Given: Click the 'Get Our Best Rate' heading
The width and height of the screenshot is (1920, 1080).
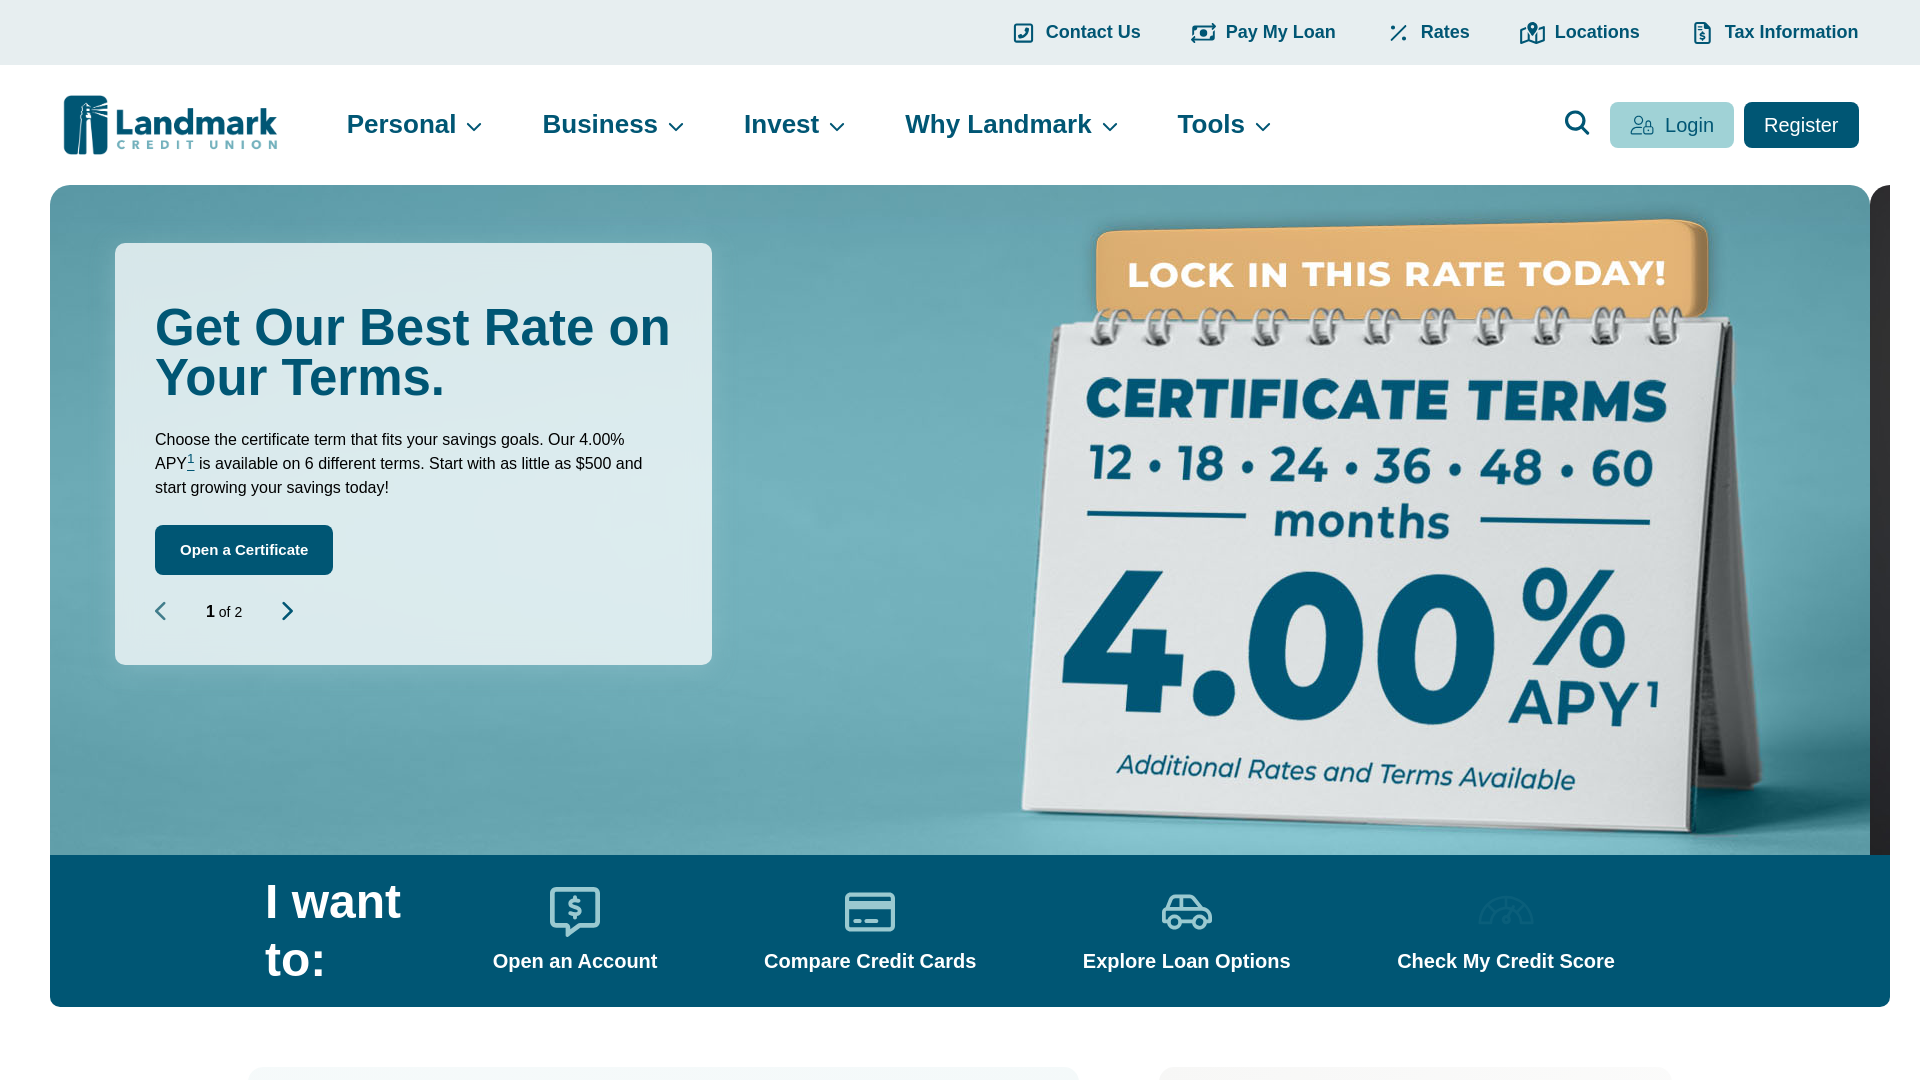Looking at the screenshot, I should [413, 353].
